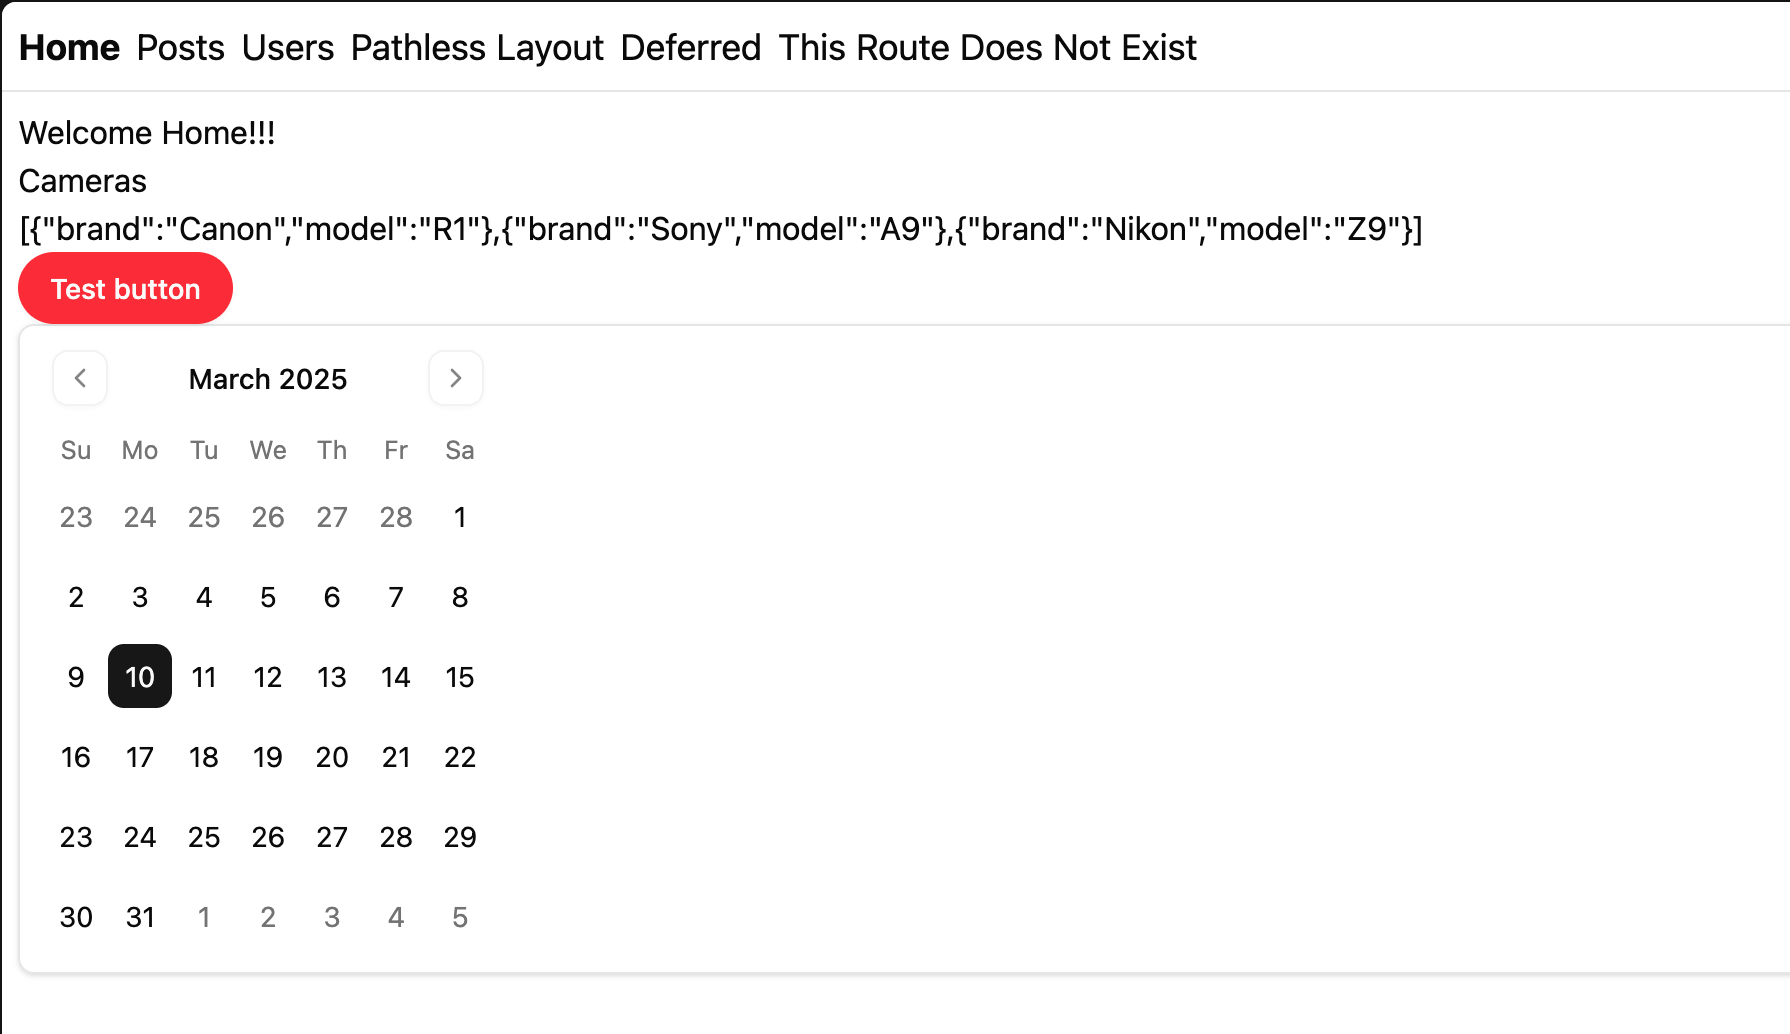This screenshot has height=1034, width=1790.
Task: Open the Users nav link
Action: point(288,47)
